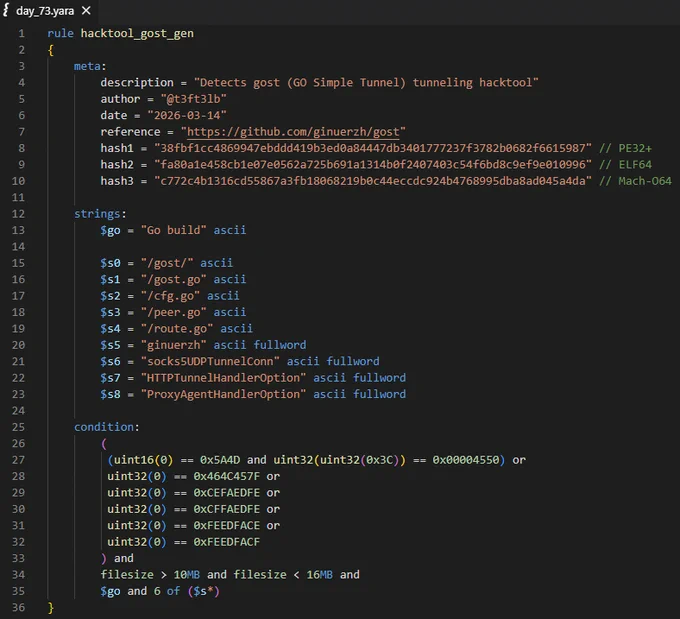The image size is (680, 619).
Task: Click the // Mach-O64 comment
Action: click(635, 181)
